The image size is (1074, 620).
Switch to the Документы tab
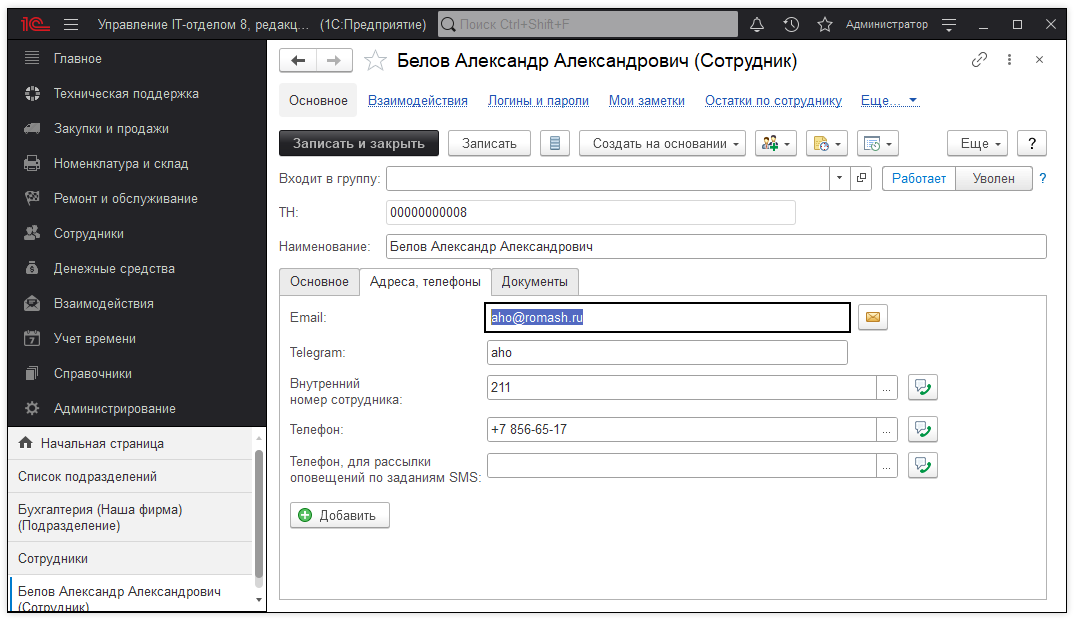pos(534,282)
